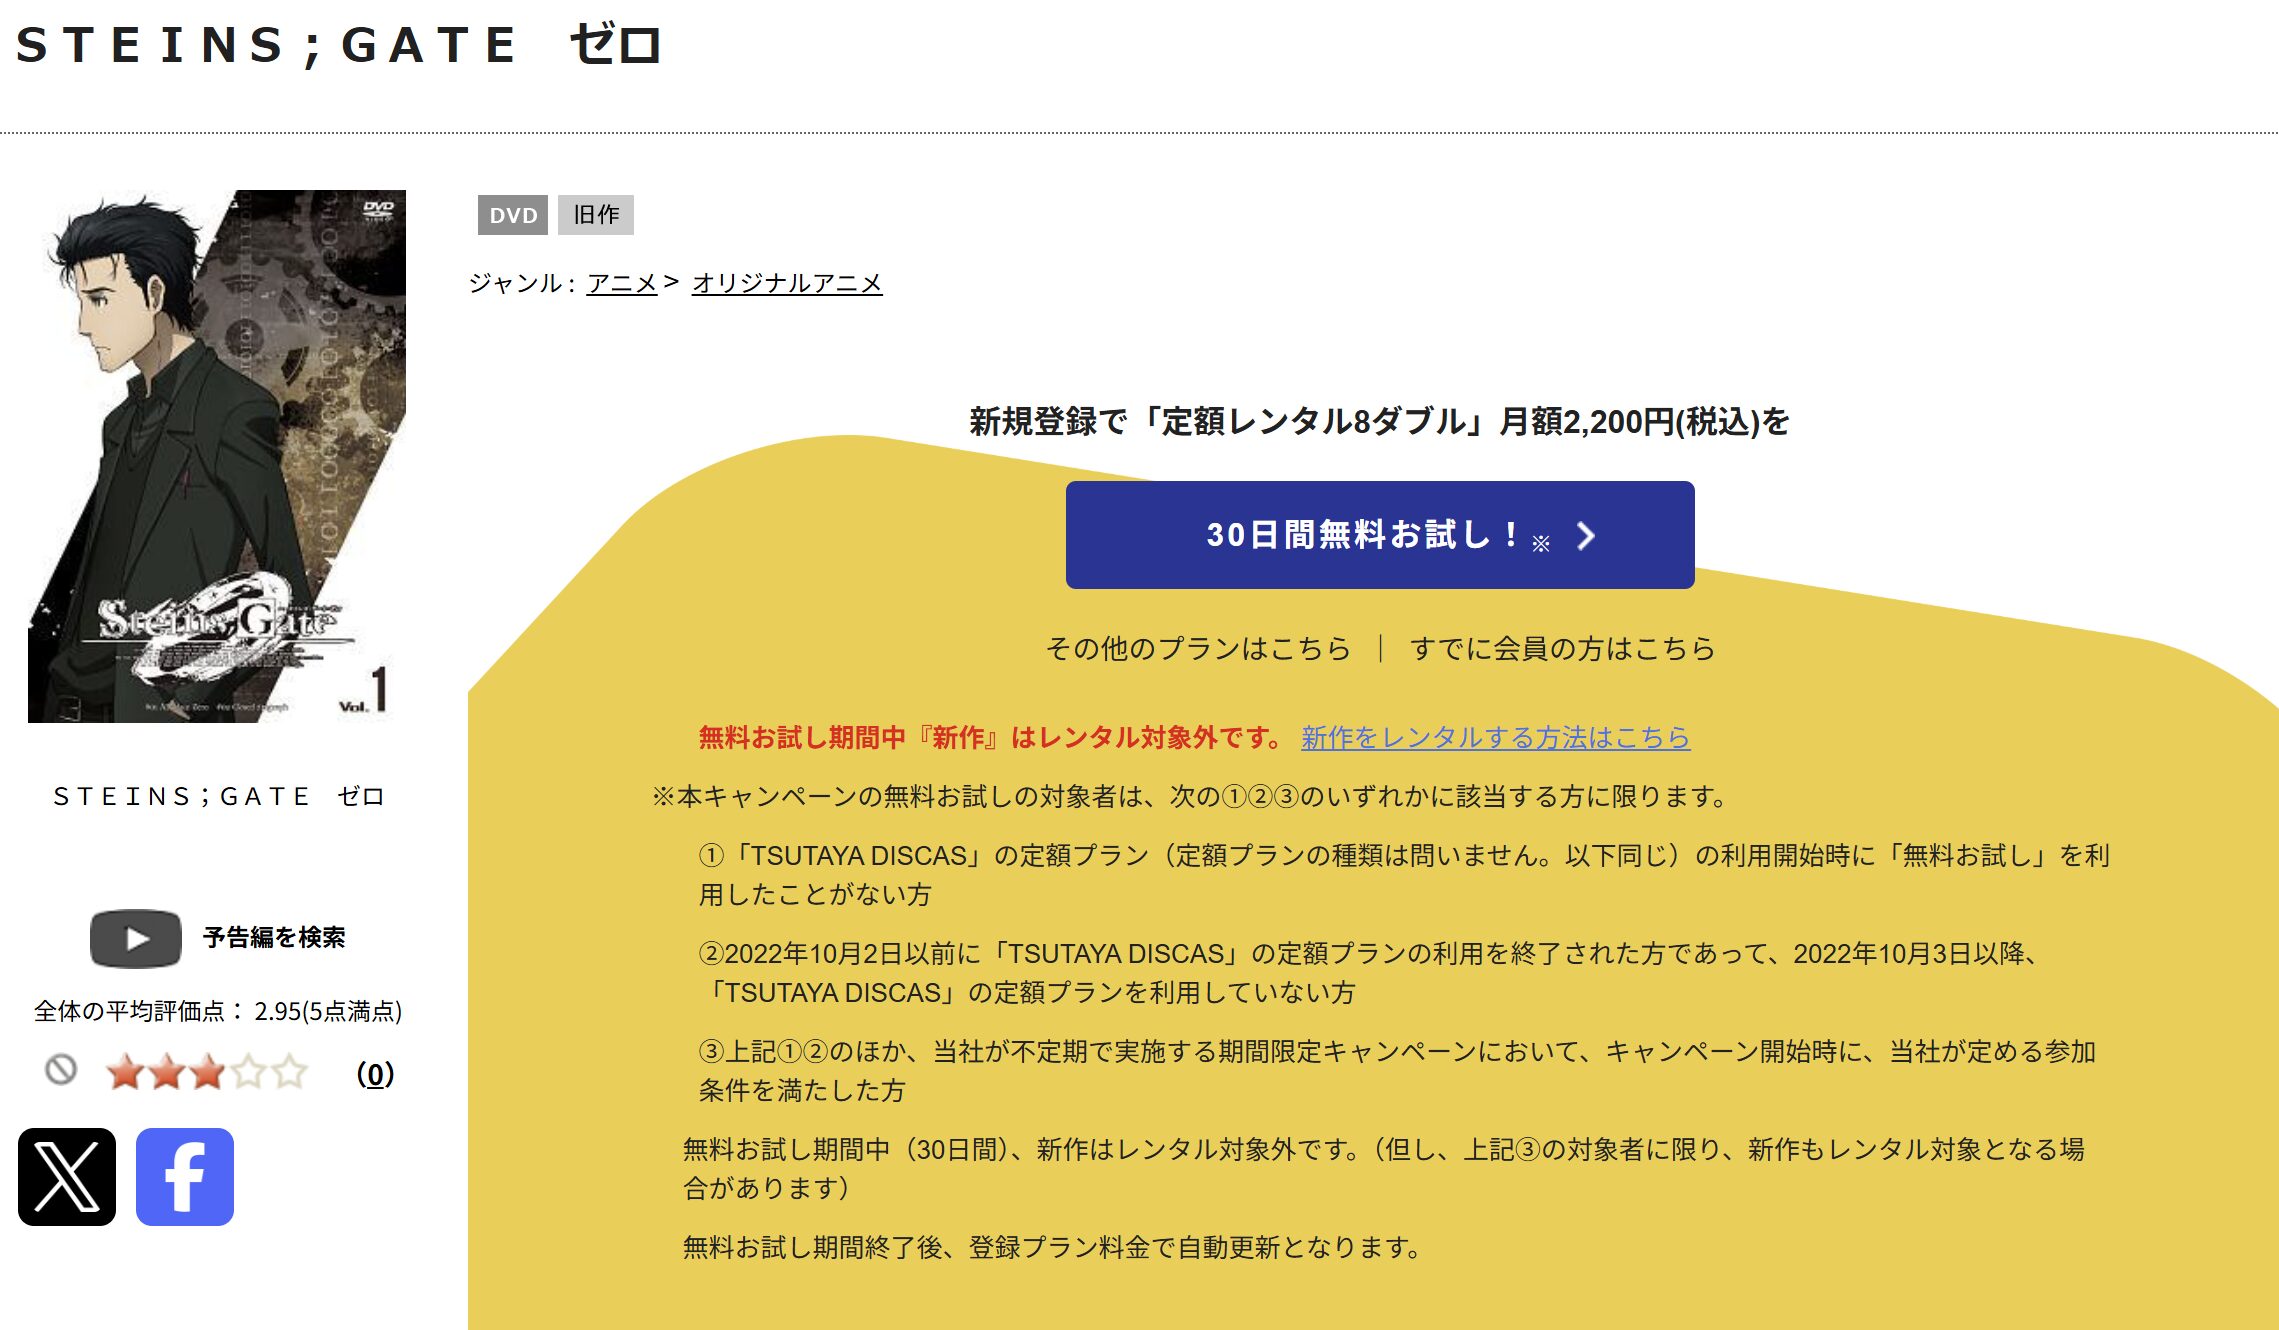Rate three stars
This screenshot has height=1330, width=2279.
(x=207, y=1072)
